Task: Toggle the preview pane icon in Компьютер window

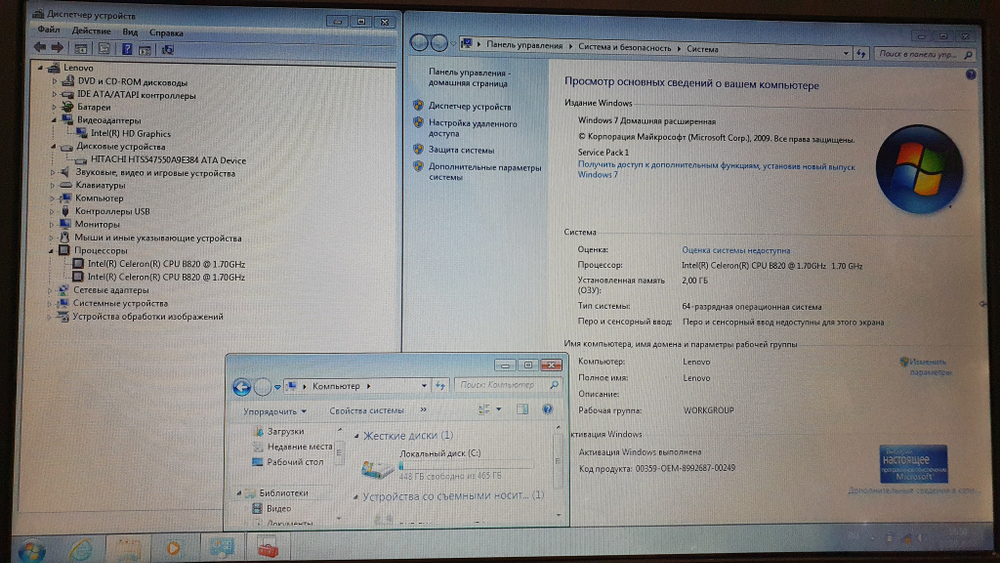Action: click(x=523, y=409)
